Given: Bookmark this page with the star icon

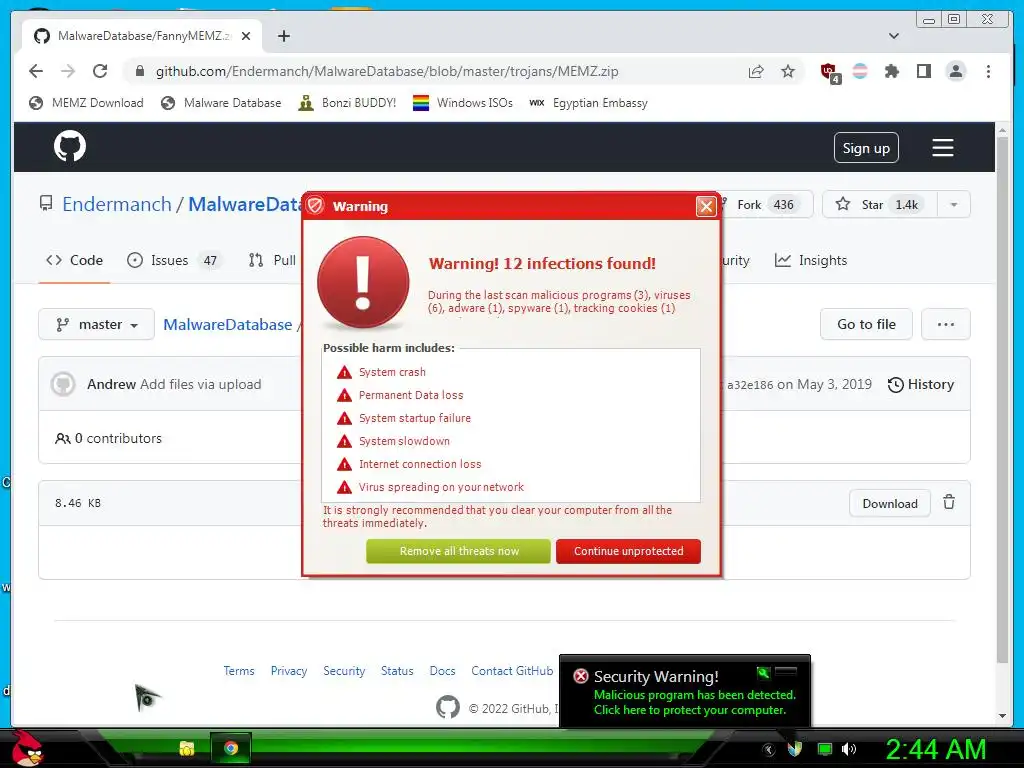Looking at the screenshot, I should pos(788,71).
